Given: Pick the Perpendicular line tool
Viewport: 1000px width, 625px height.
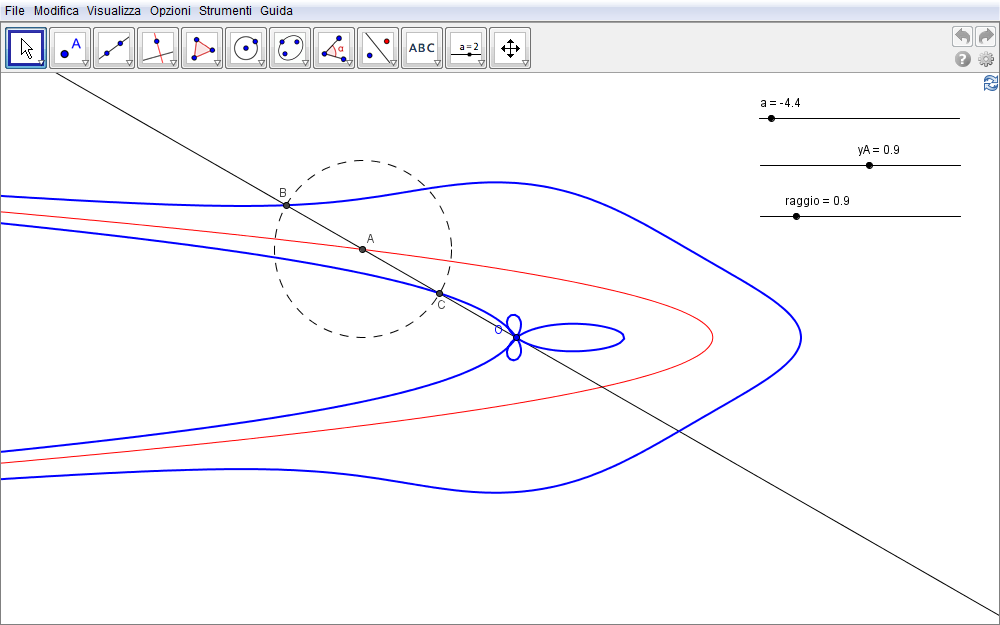Looking at the screenshot, I should pos(158,47).
